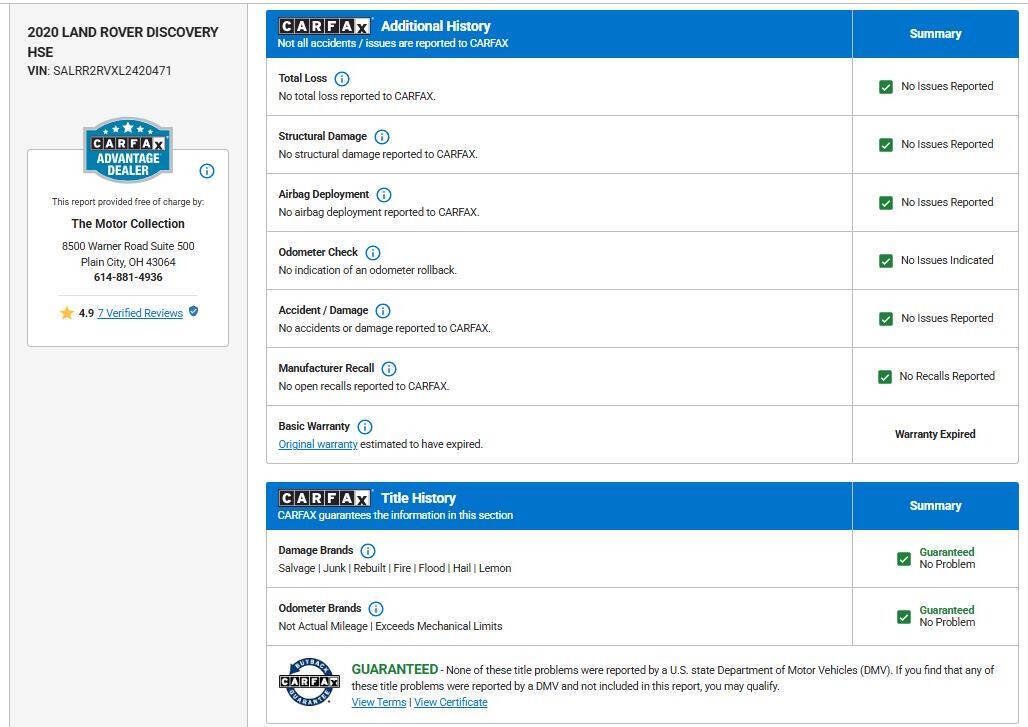Viewport: 1028px width, 727px height.
Task: Click the Basic Warranty info icon
Action: pyautogui.click(x=365, y=427)
